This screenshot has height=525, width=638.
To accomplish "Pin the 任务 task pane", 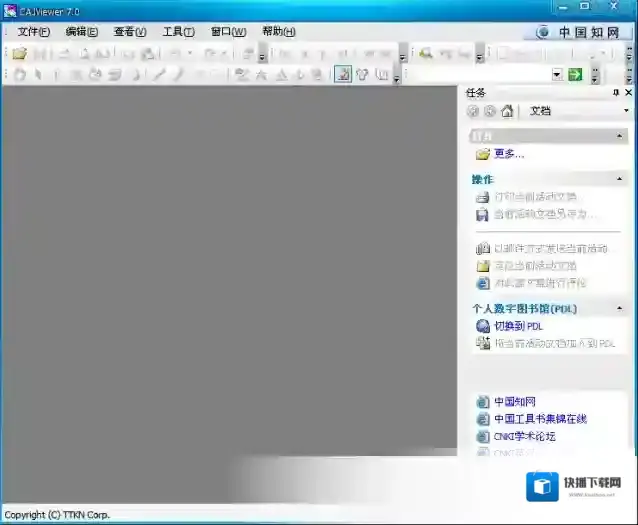I will point(615,93).
